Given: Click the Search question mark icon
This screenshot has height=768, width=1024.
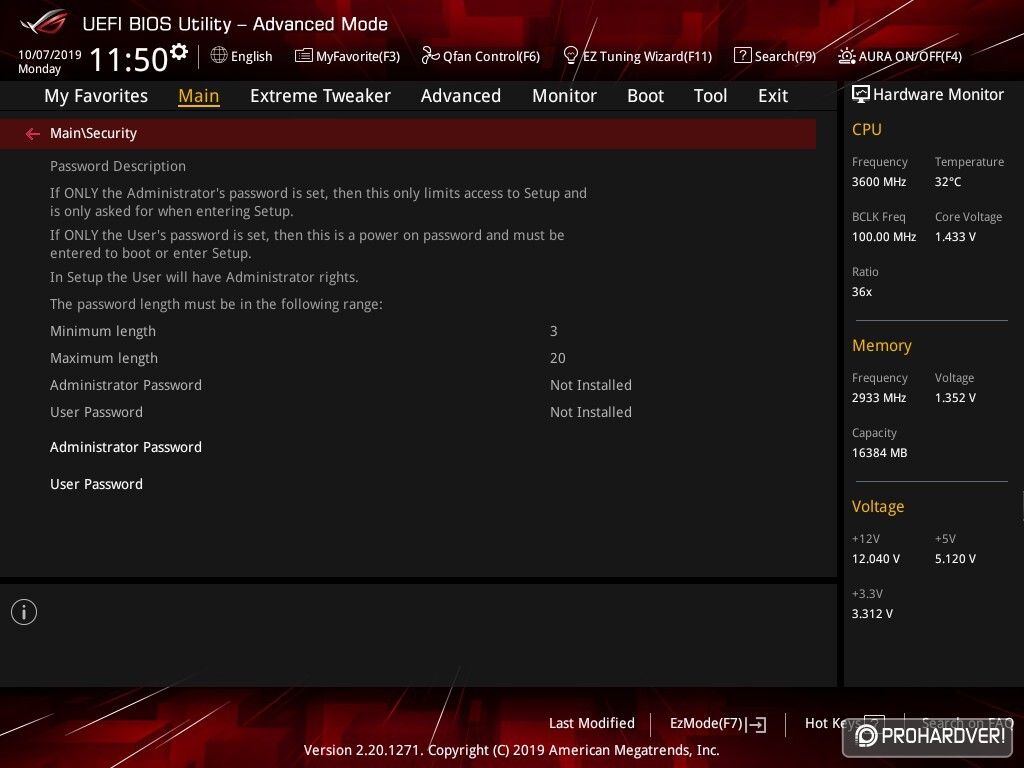Looking at the screenshot, I should tap(743, 56).
